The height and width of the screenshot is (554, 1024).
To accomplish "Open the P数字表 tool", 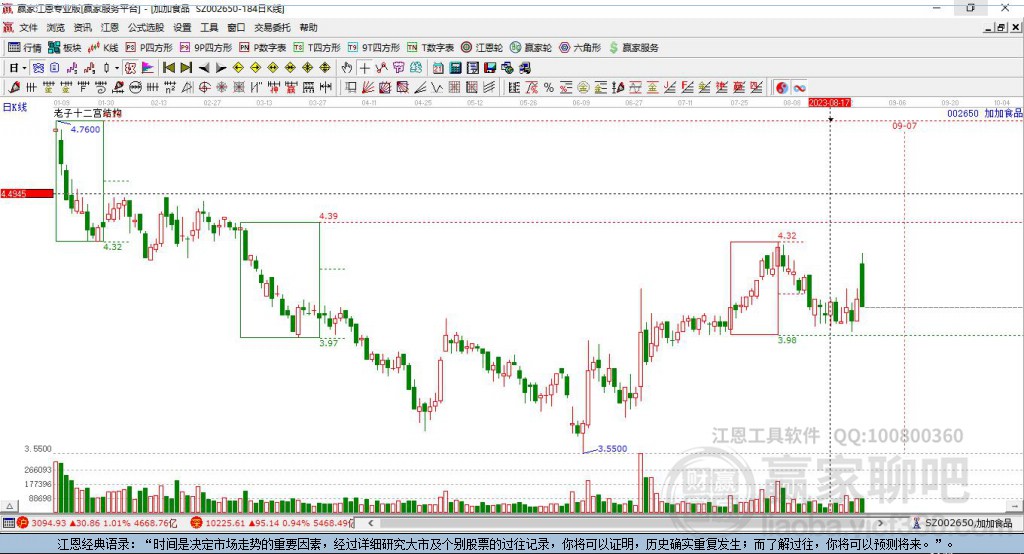I will point(263,48).
